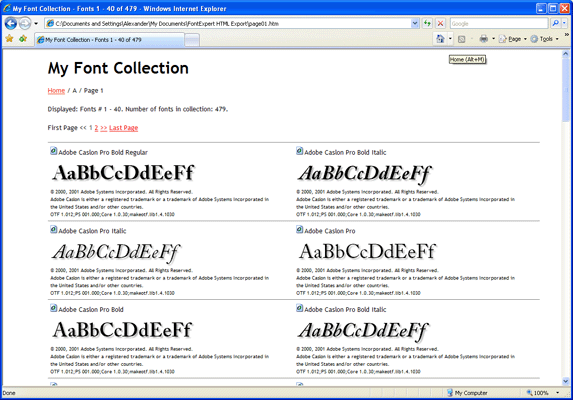Follow the Home breadcrumb link
573x400 pixels.
56,91
